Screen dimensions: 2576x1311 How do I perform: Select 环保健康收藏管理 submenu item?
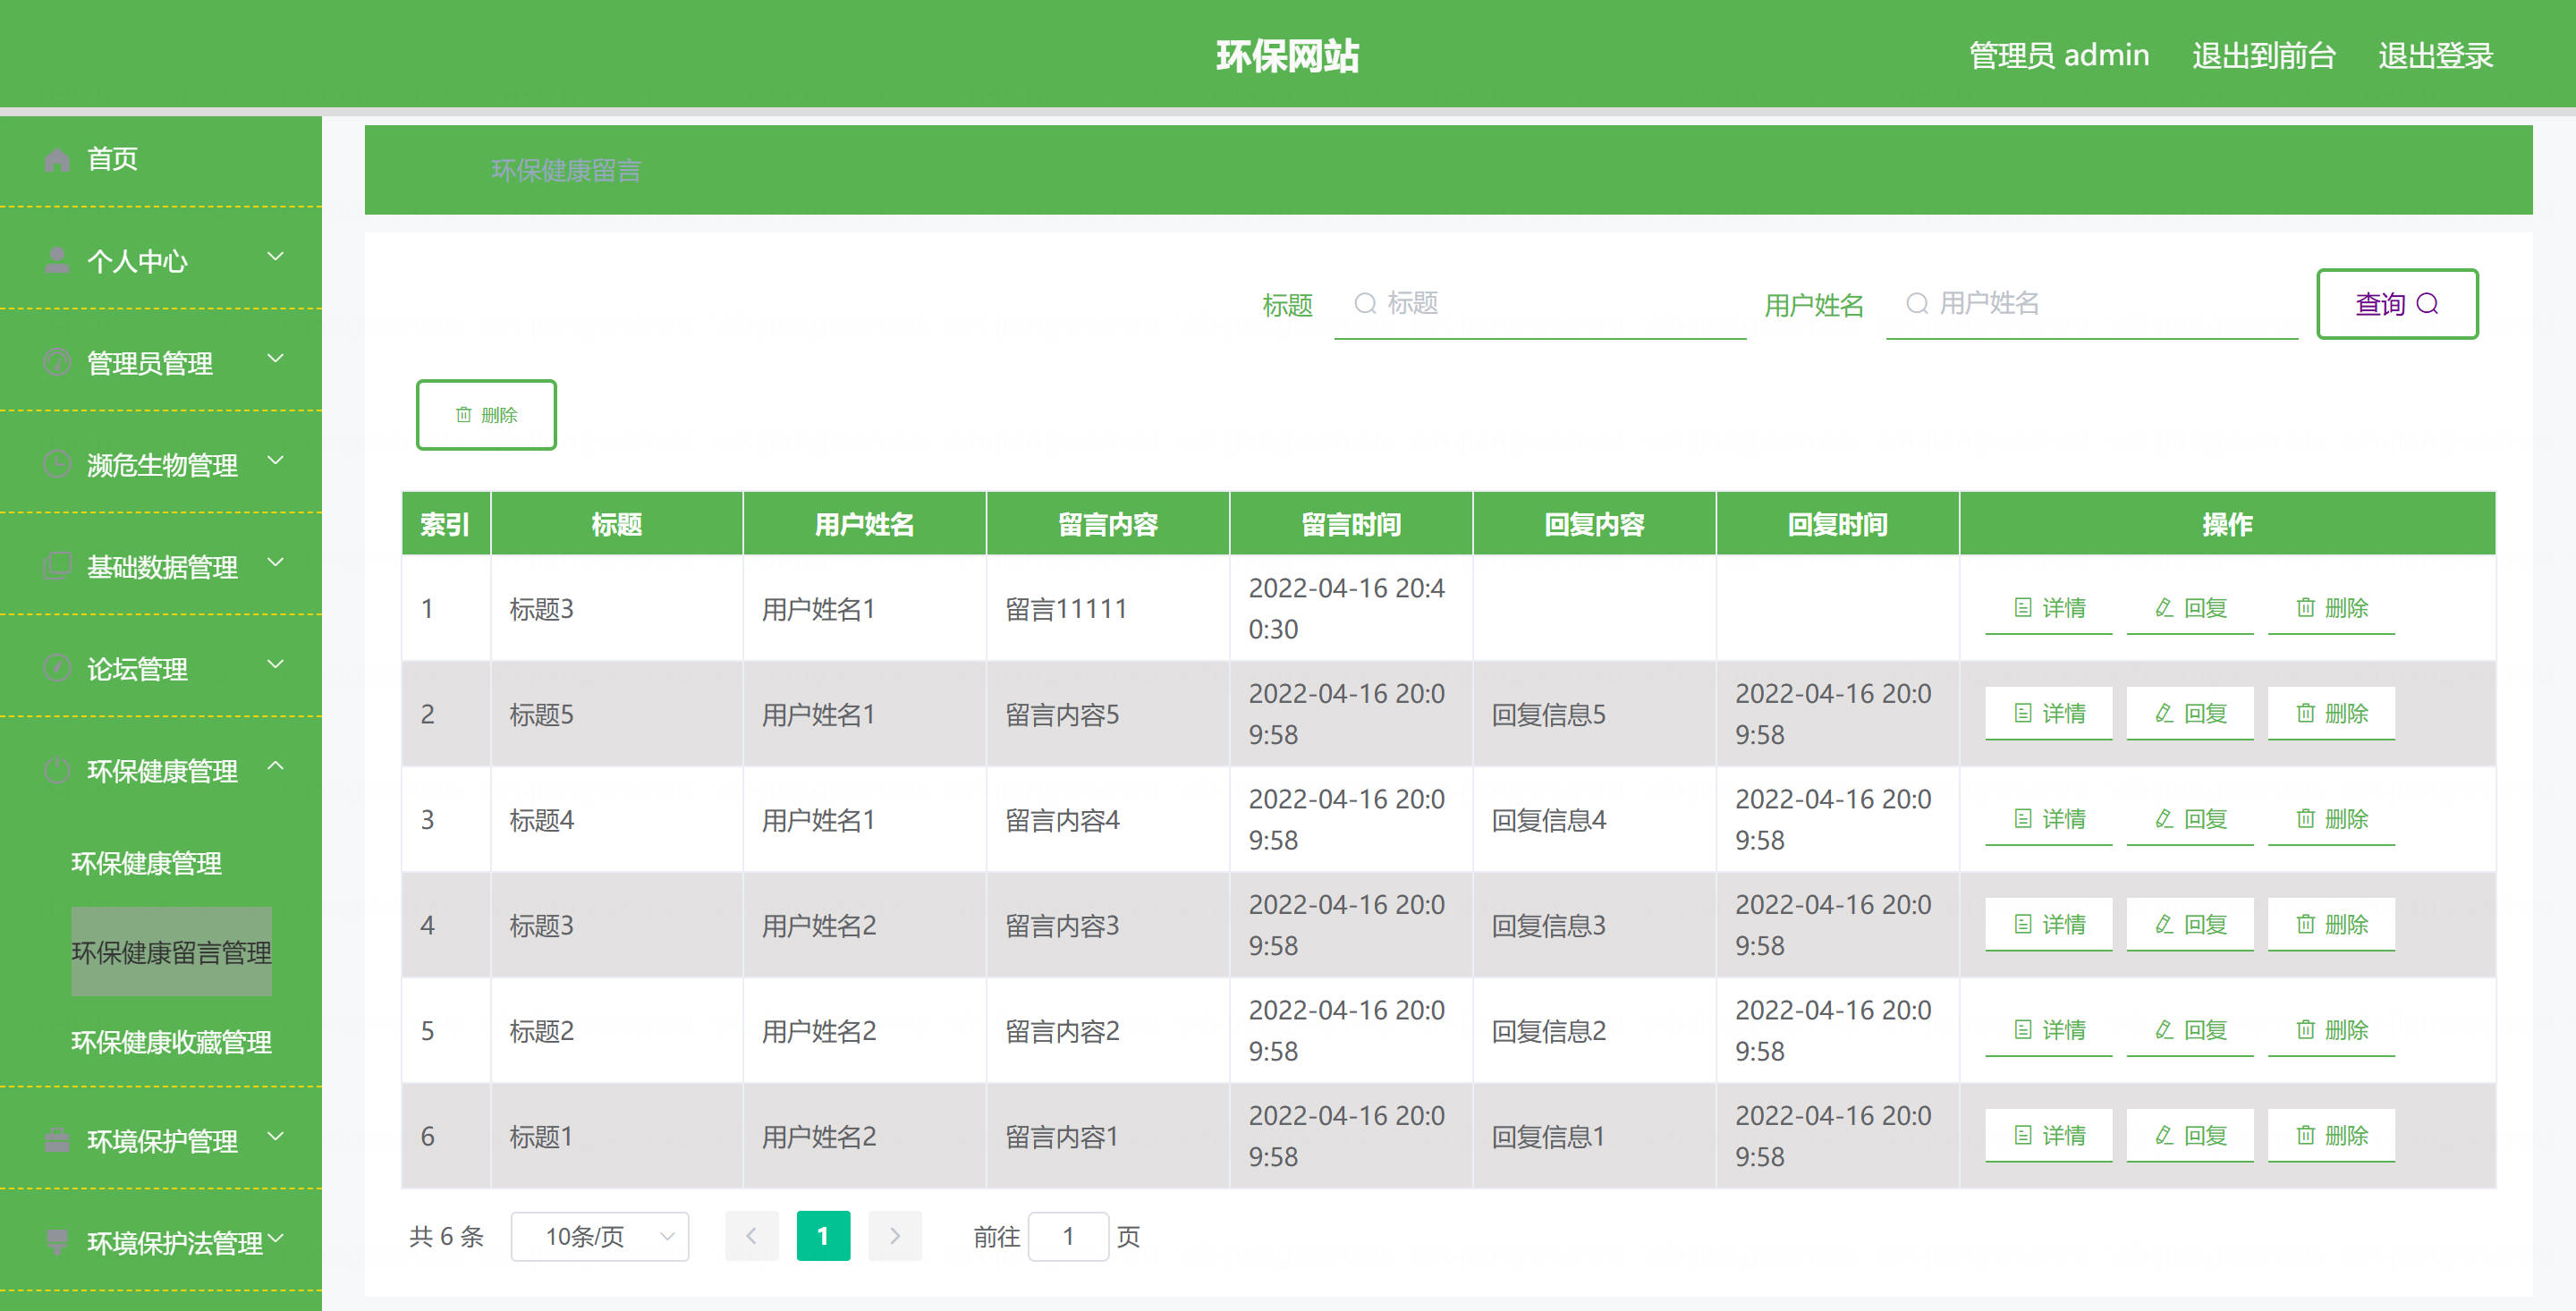[x=171, y=1042]
